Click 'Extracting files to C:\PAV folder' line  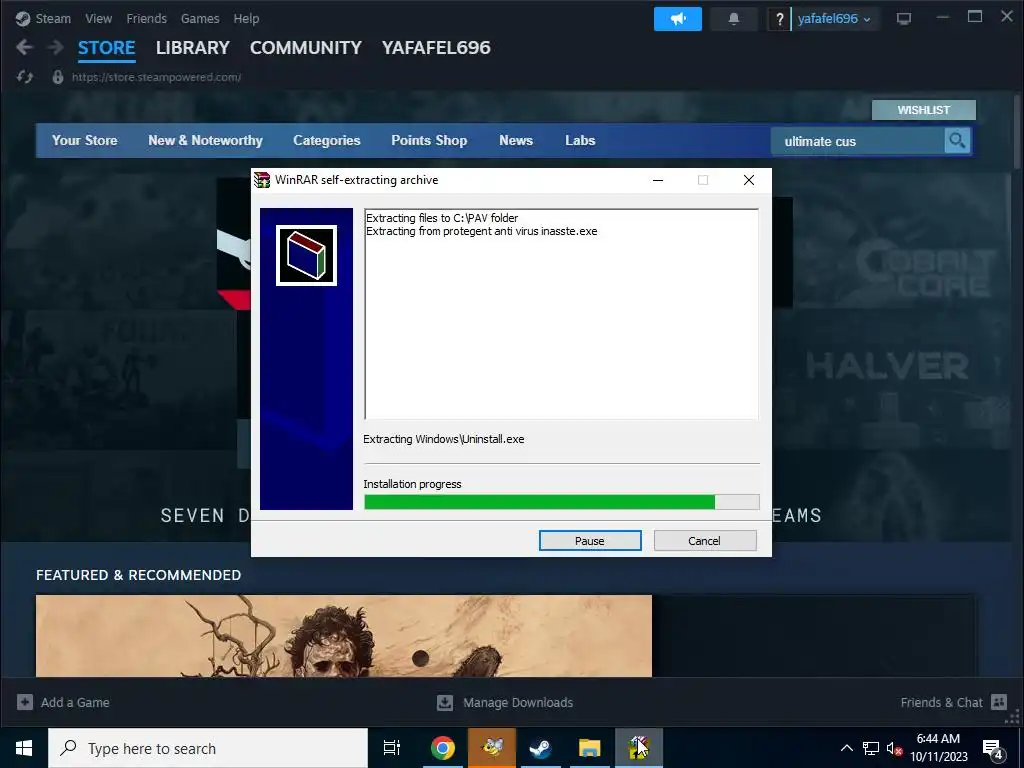(441, 218)
